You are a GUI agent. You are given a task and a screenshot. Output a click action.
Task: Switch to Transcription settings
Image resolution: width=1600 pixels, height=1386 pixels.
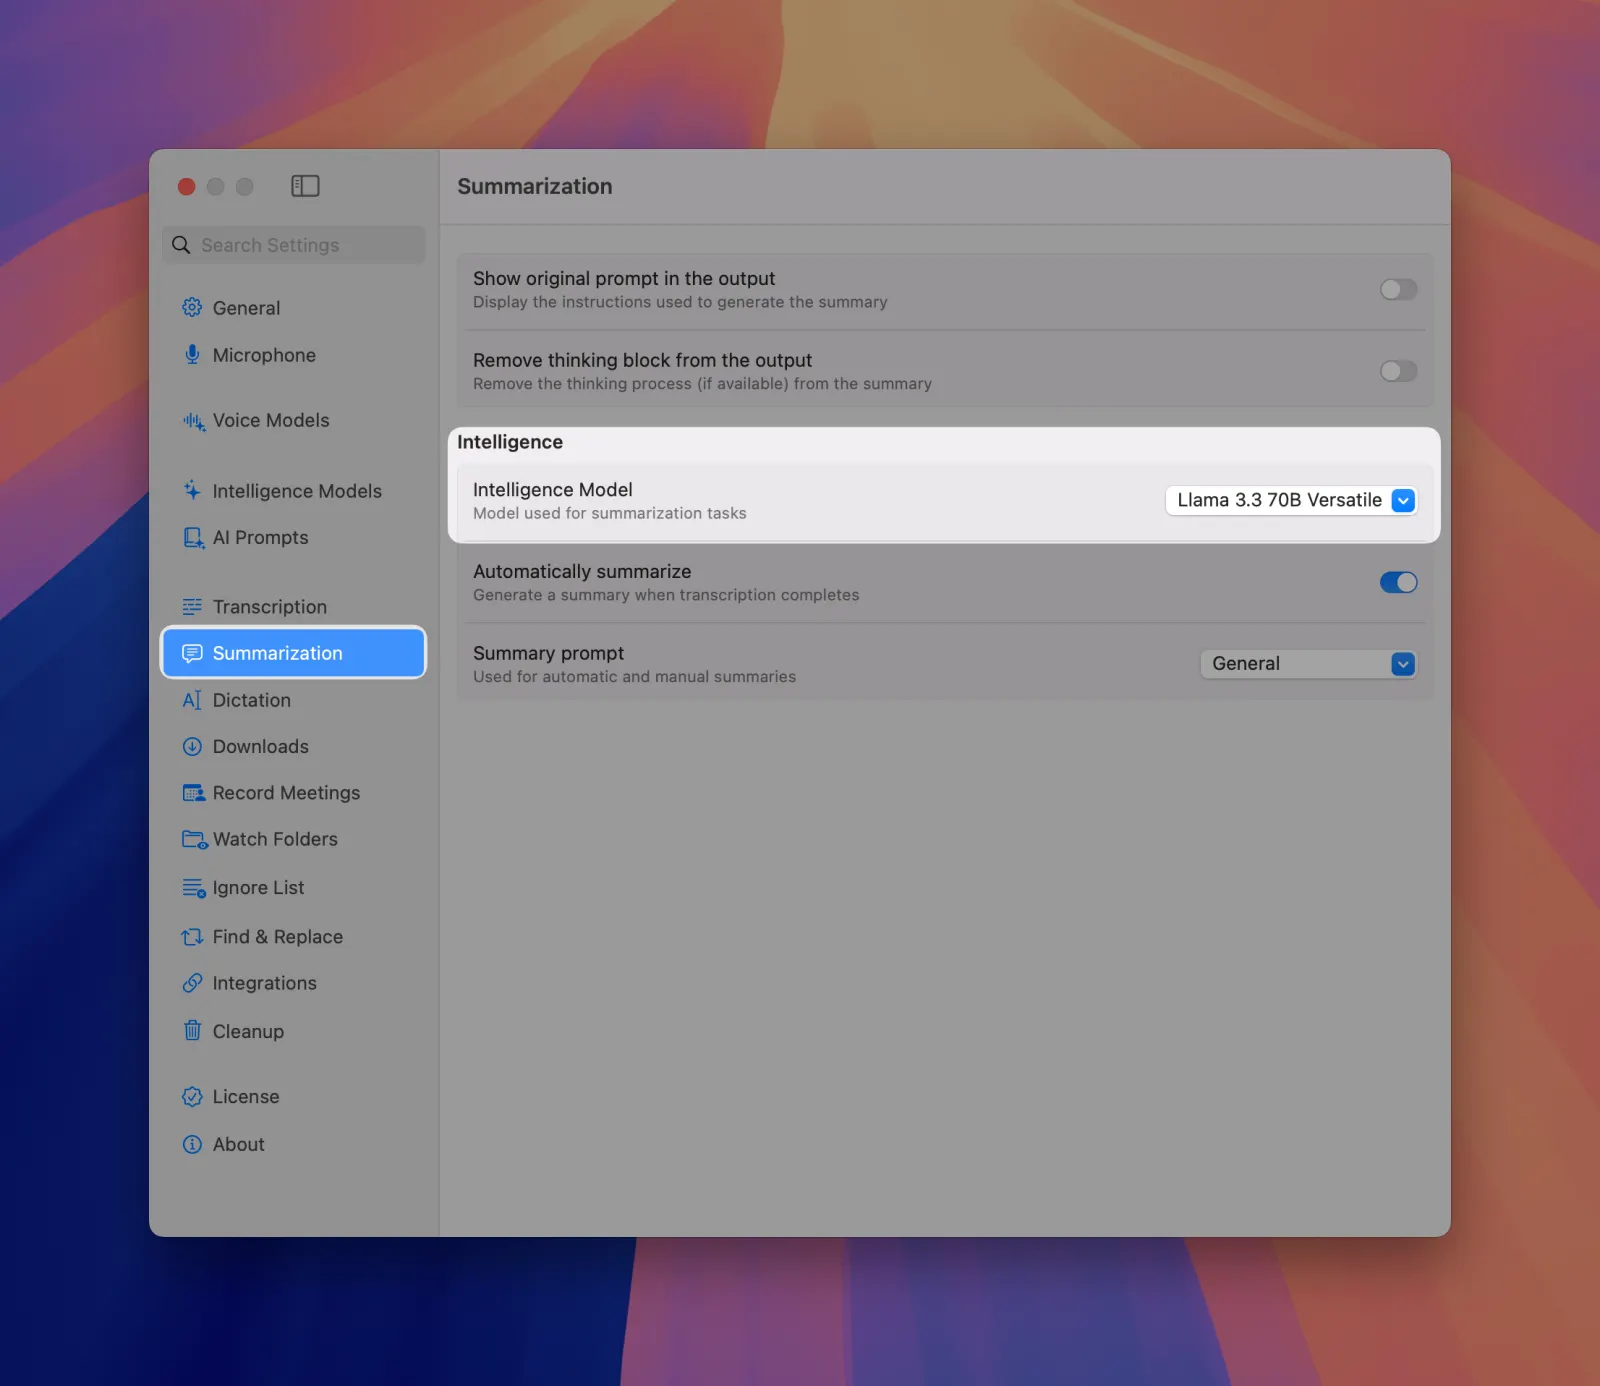coord(293,607)
